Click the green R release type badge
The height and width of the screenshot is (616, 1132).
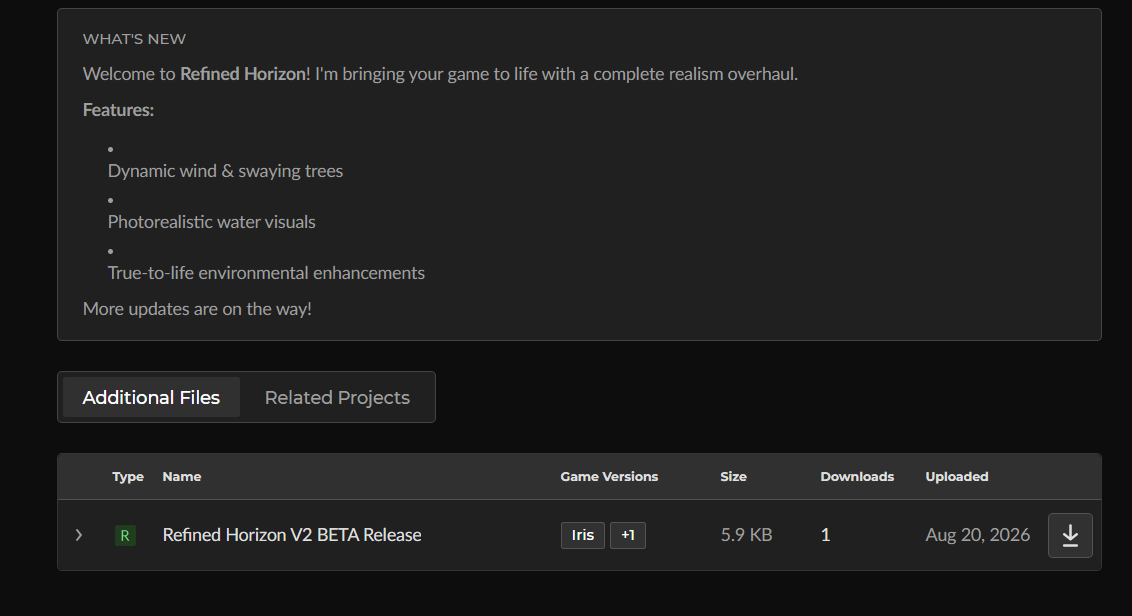coord(125,535)
